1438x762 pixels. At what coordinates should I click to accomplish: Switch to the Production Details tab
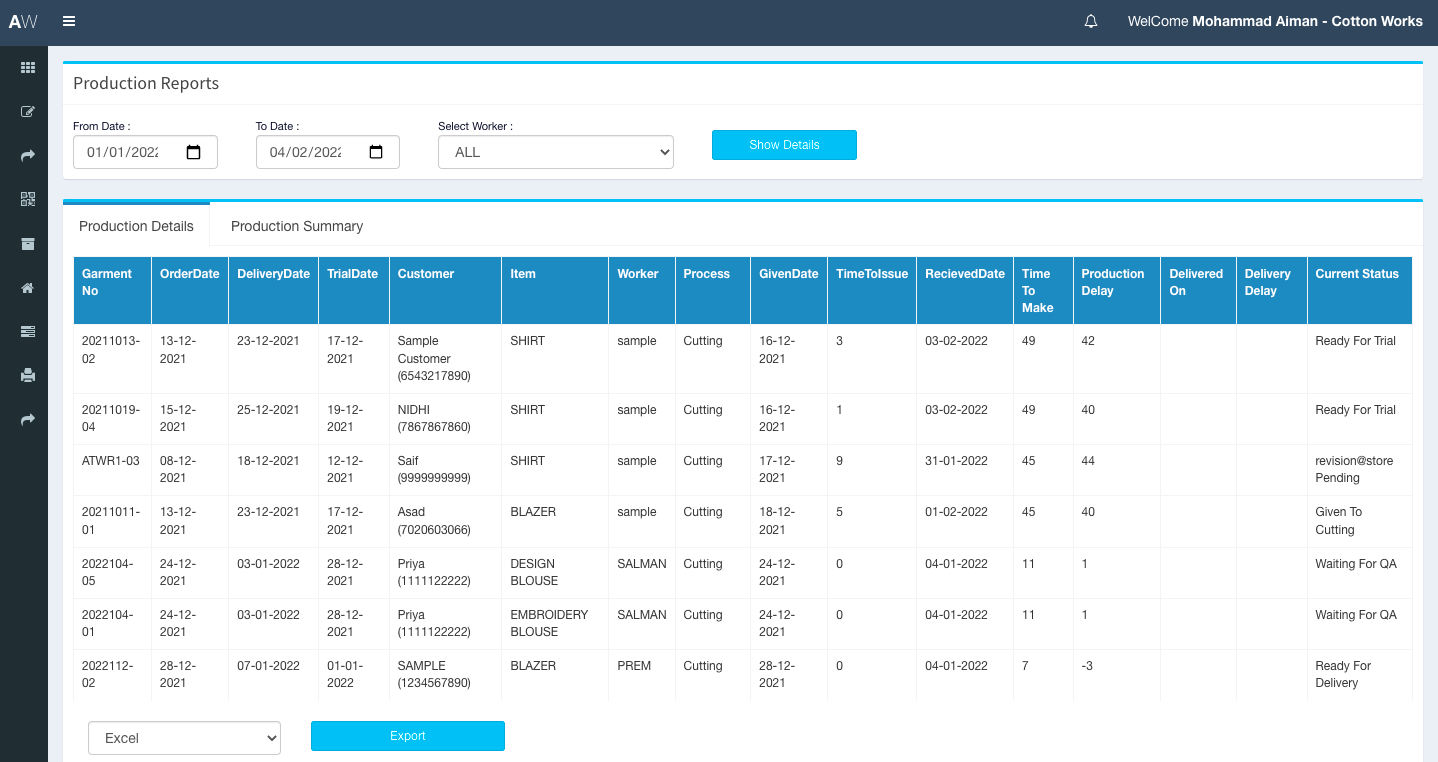[136, 226]
